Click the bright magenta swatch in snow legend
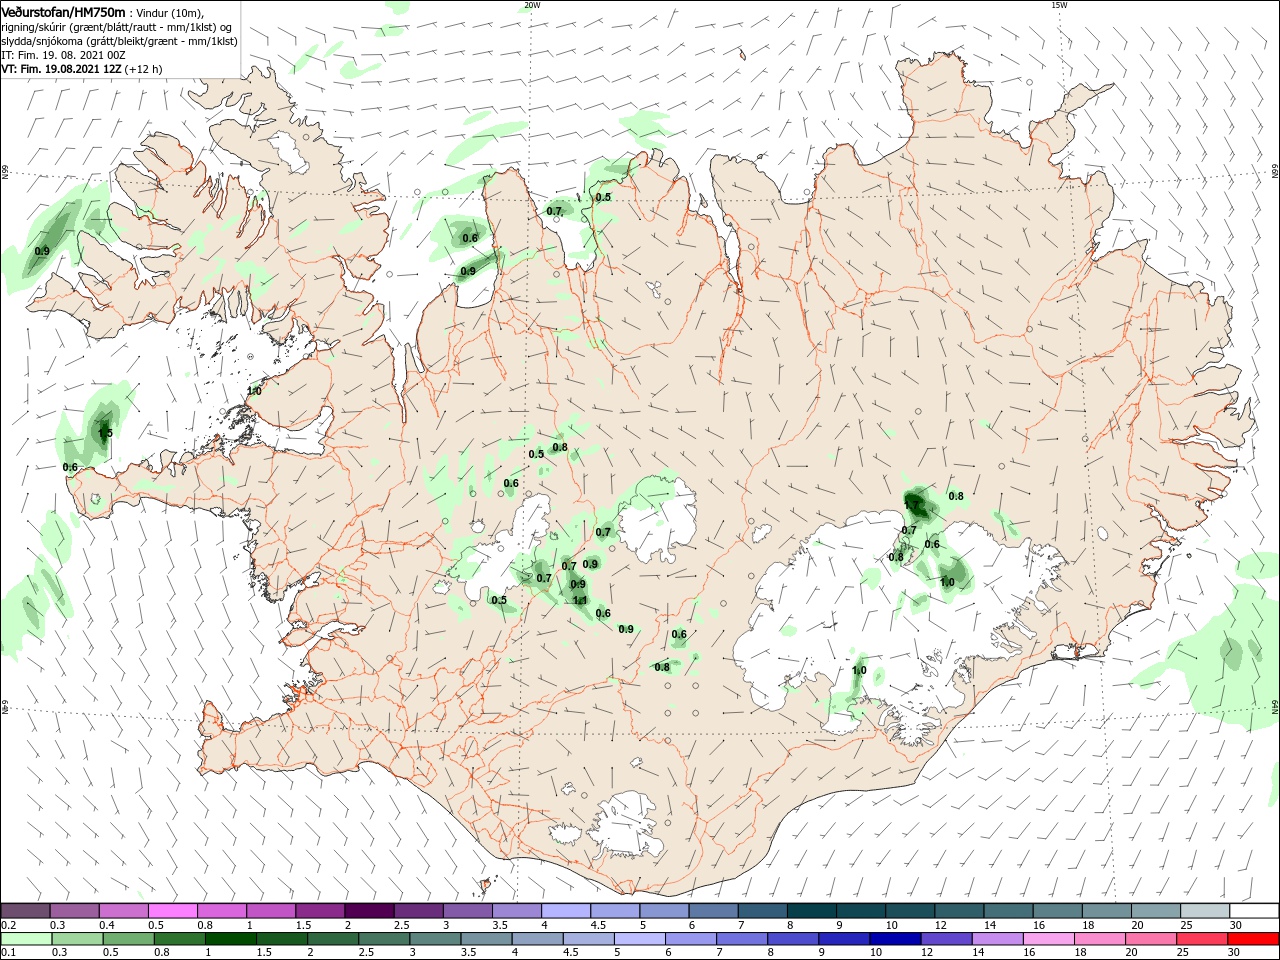Screen dimensions: 1280x960 tap(172, 910)
